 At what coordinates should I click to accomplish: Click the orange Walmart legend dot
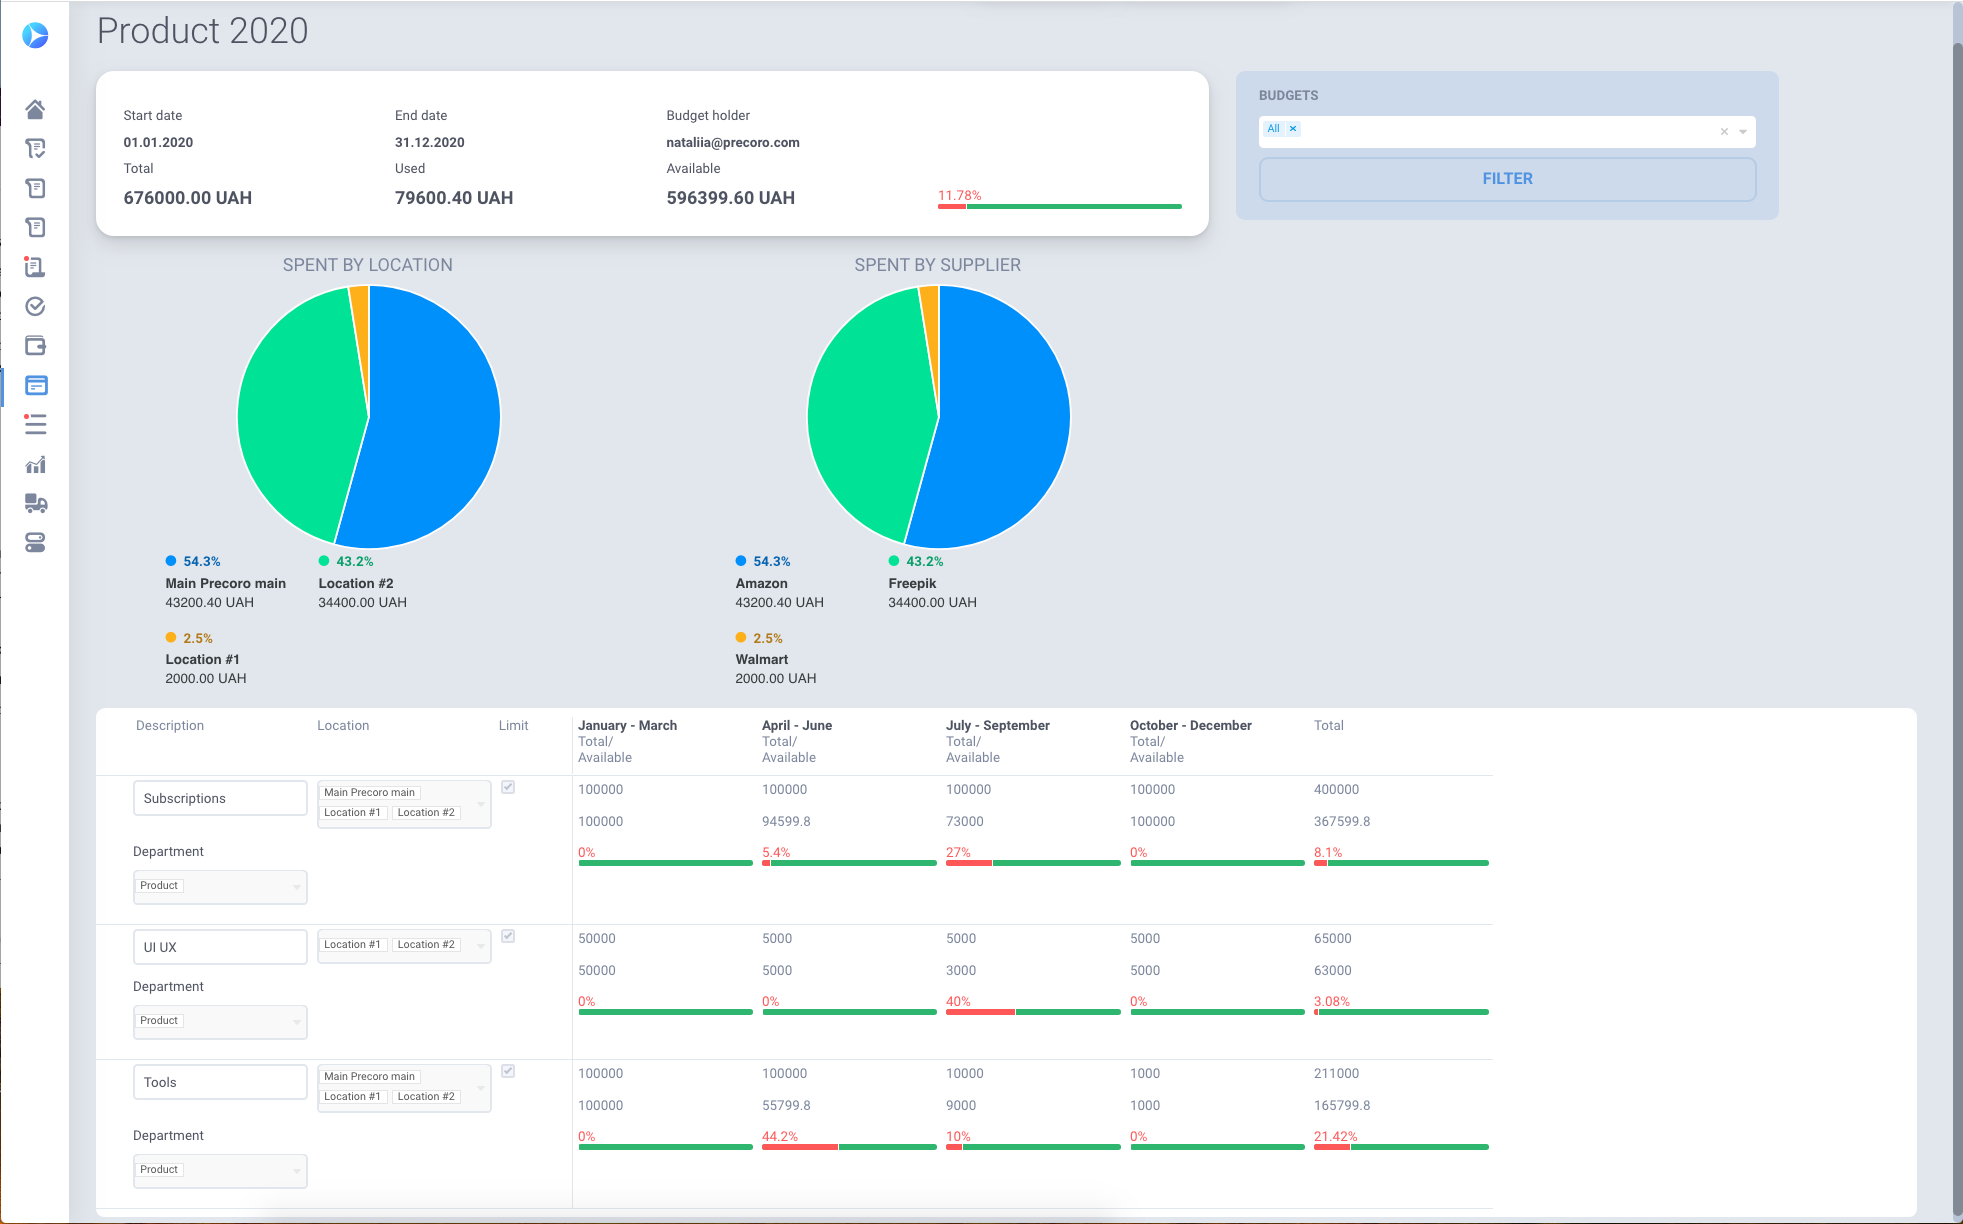pyautogui.click(x=741, y=637)
